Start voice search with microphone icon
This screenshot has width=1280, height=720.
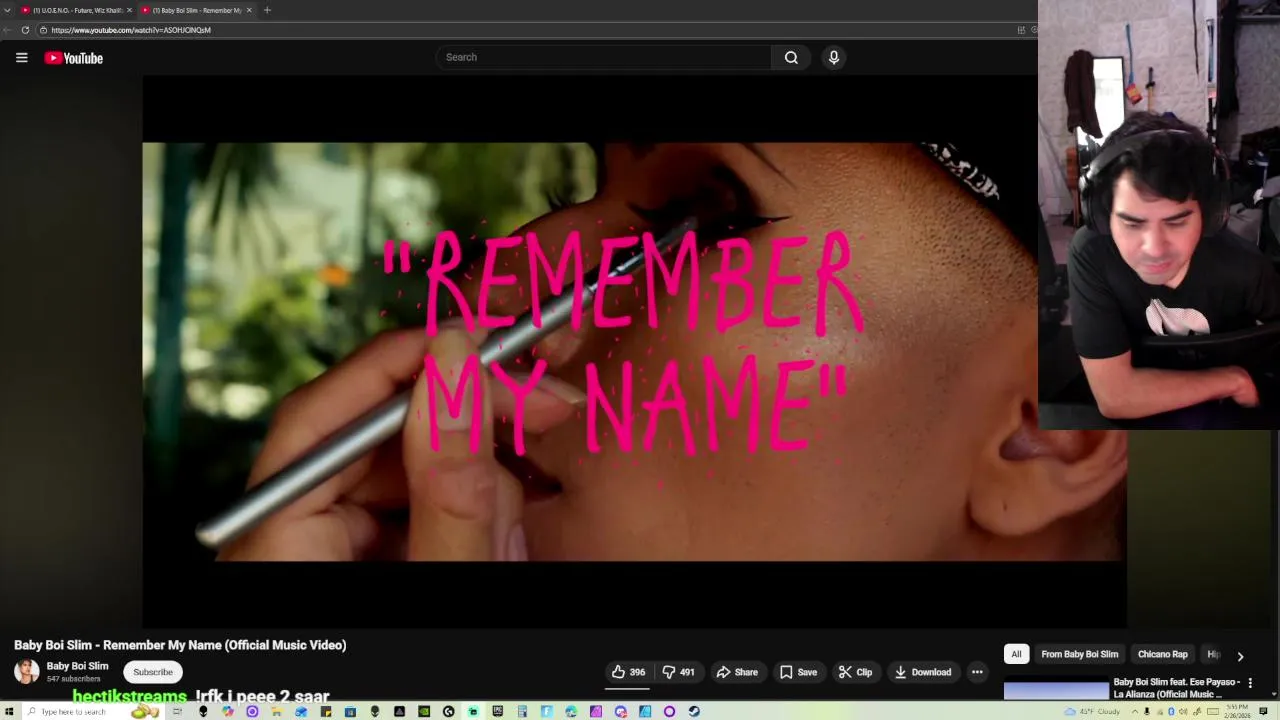pos(834,57)
